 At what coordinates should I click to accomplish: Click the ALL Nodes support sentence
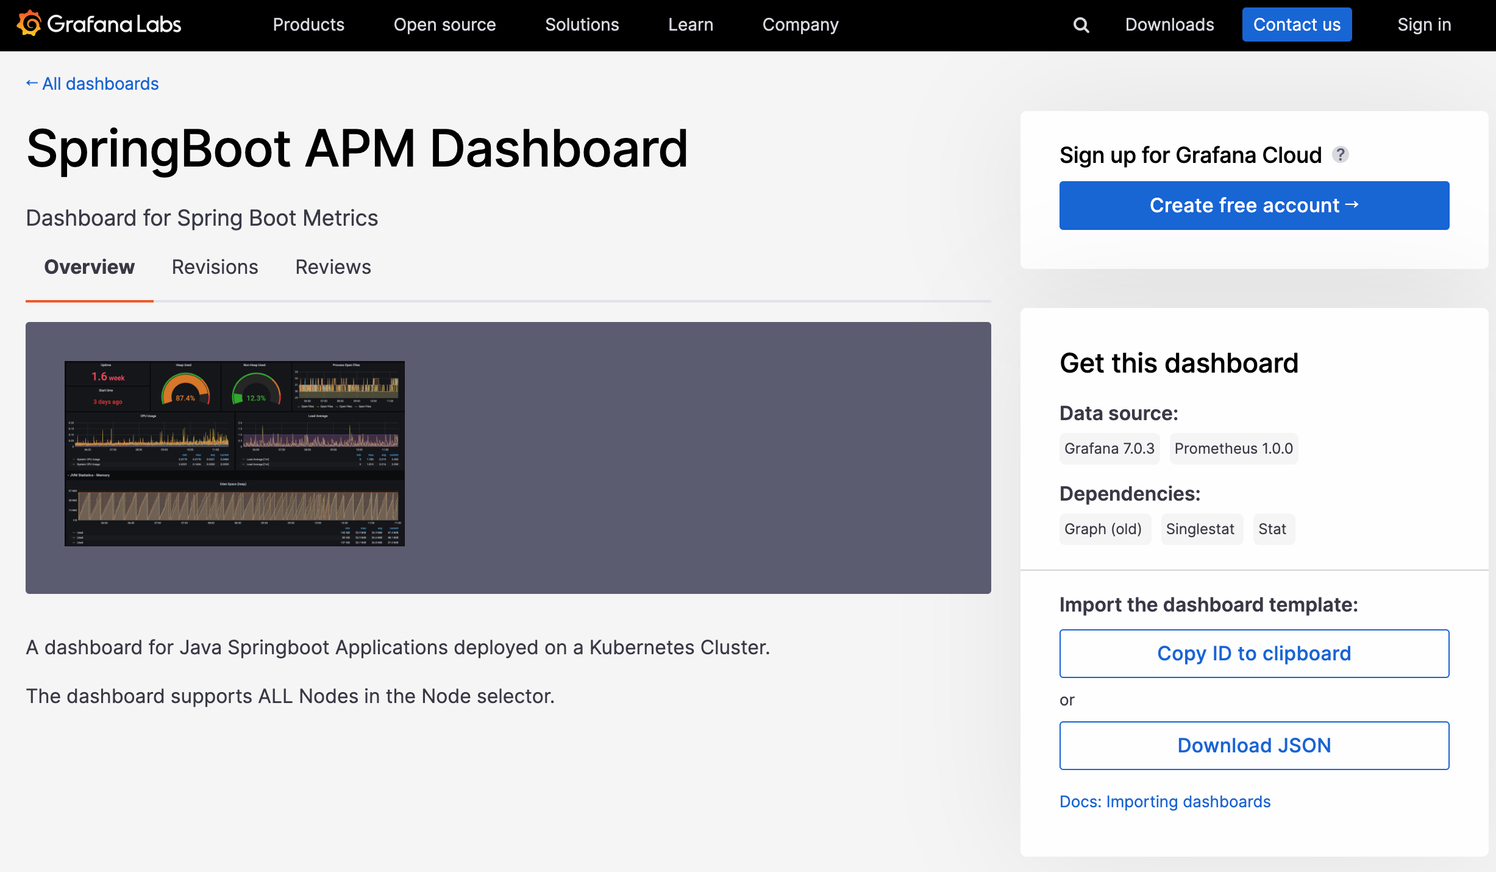pyautogui.click(x=290, y=696)
